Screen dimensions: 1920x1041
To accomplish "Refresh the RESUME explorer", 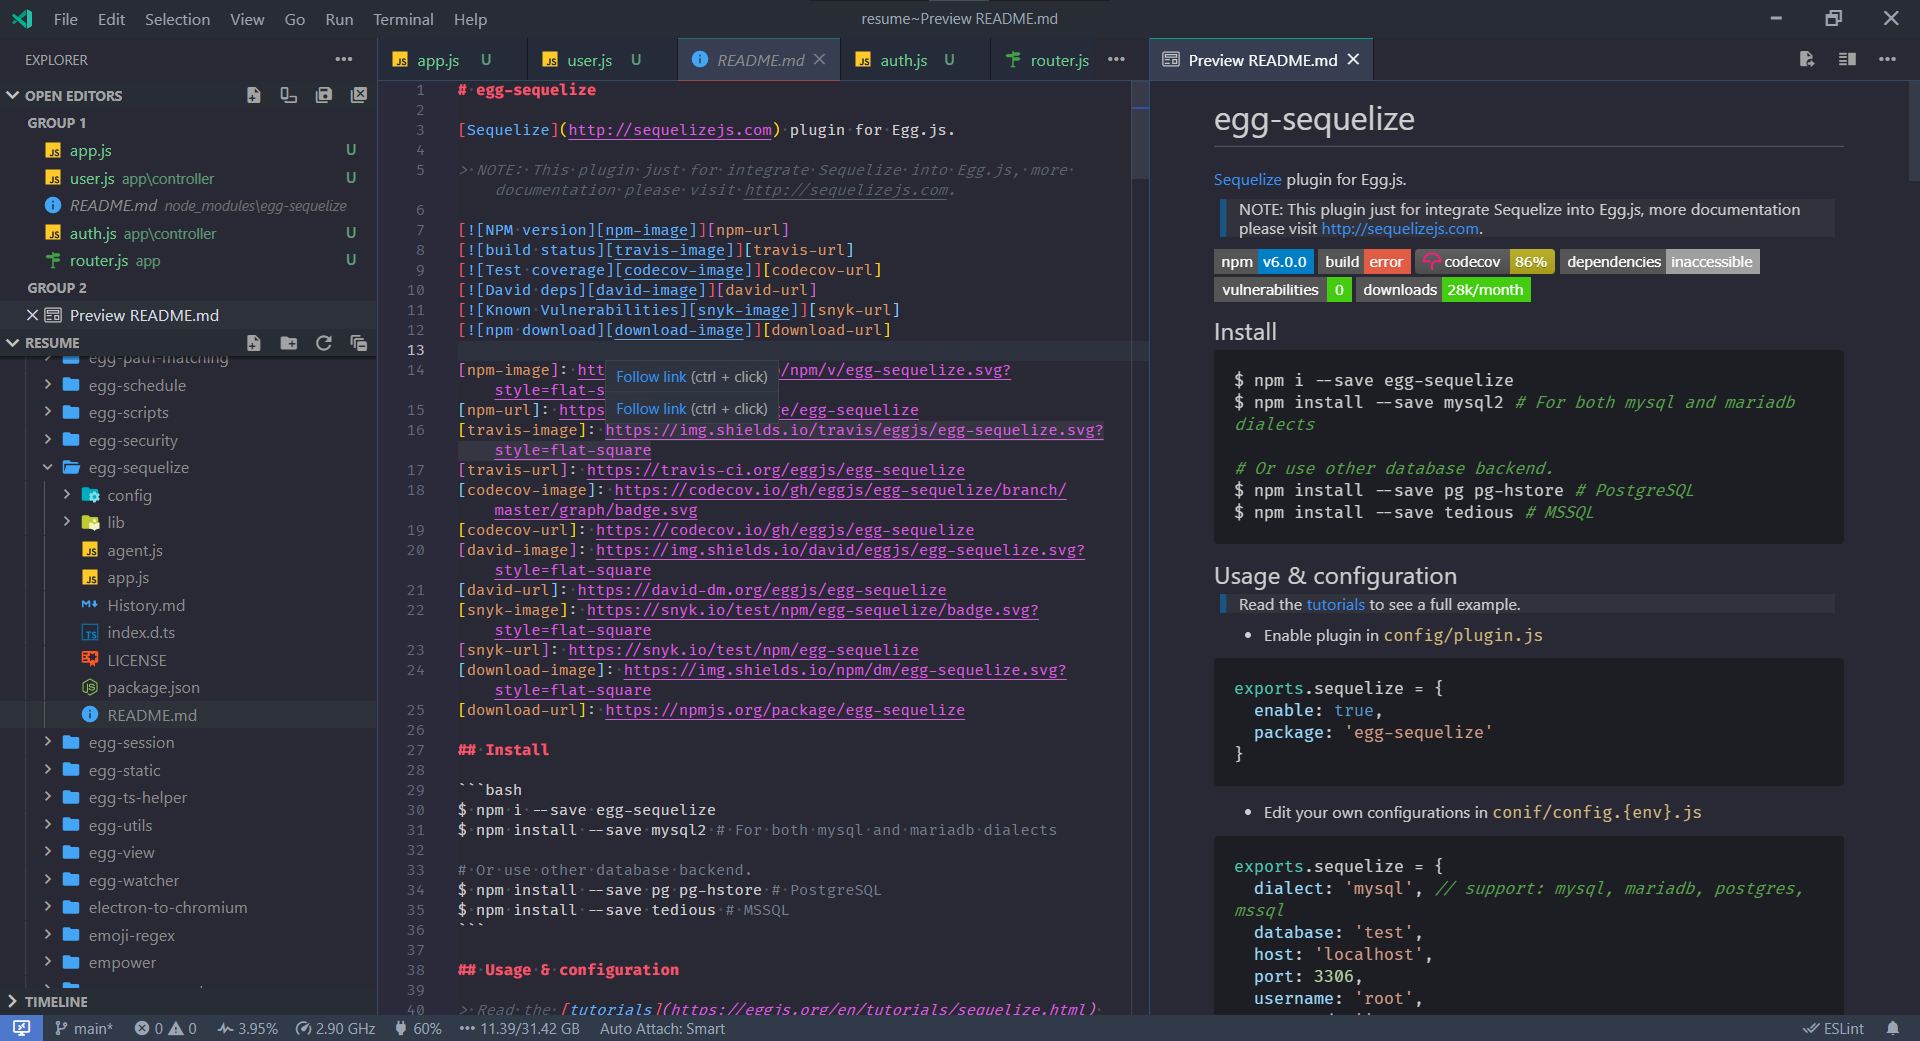I will [324, 343].
